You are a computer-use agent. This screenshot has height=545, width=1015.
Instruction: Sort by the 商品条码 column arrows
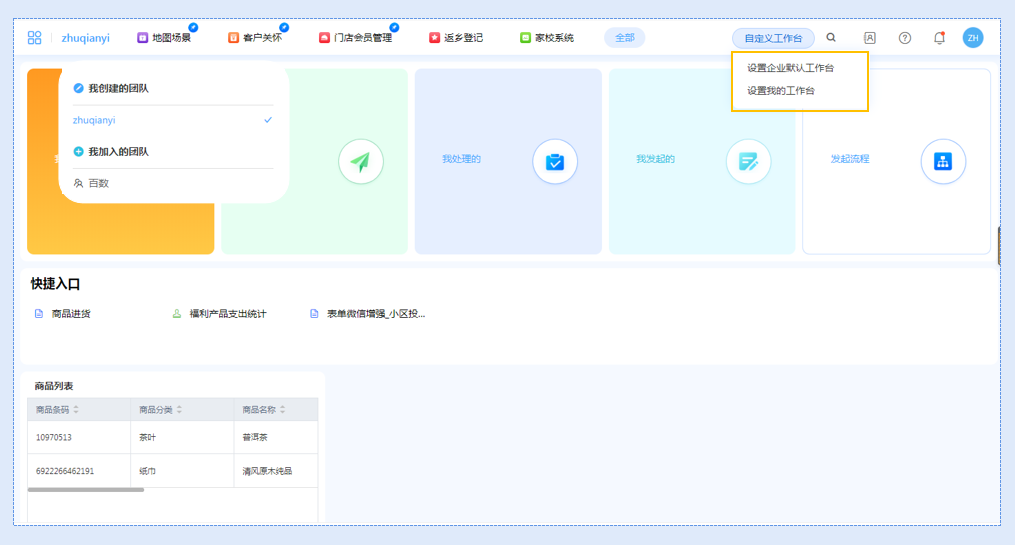click(x=76, y=410)
